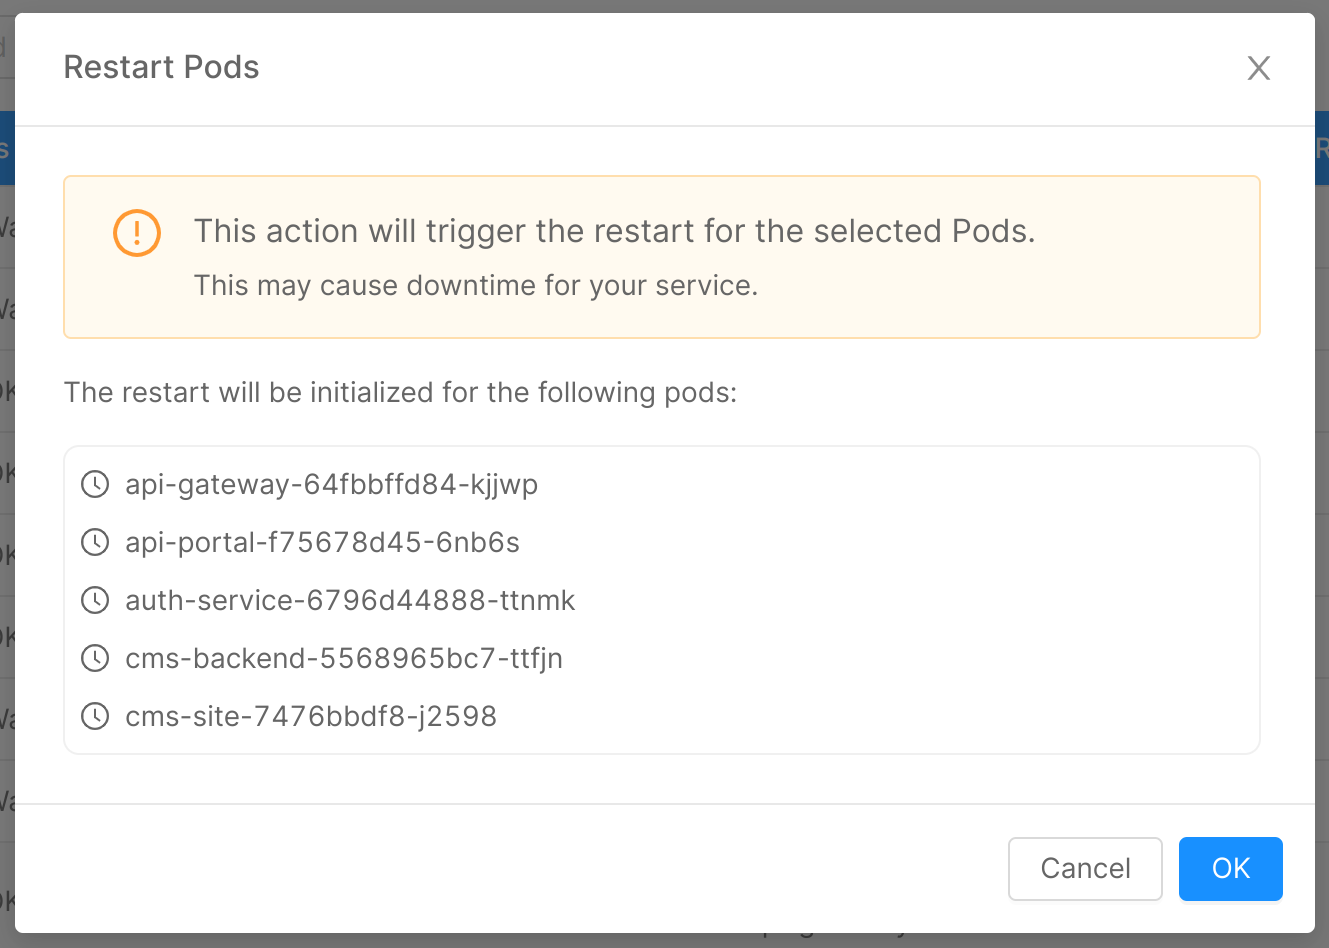Select the cms-backend-5568965bc7-ttfjn pod name

coord(344,659)
